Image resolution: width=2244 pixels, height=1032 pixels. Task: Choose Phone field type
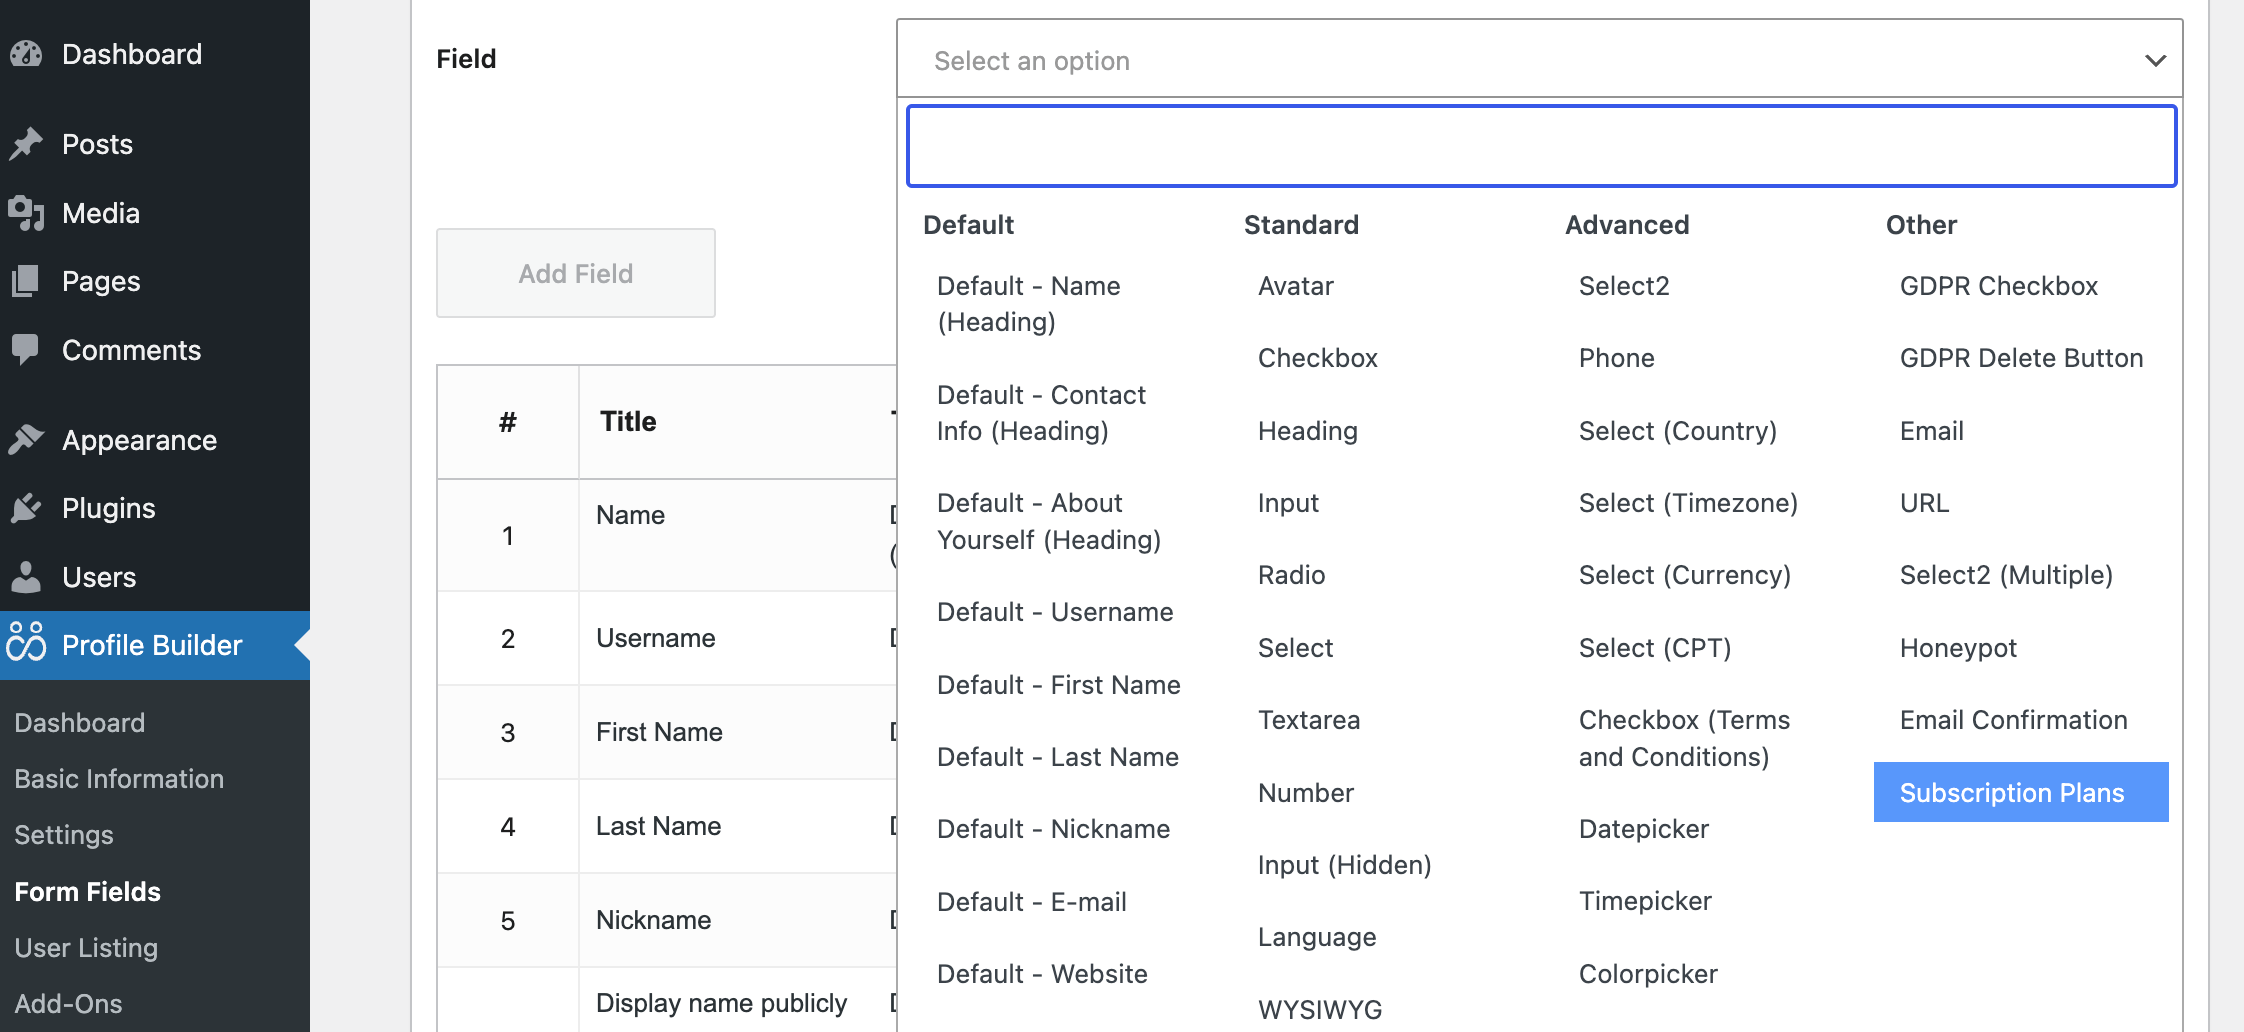1617,358
